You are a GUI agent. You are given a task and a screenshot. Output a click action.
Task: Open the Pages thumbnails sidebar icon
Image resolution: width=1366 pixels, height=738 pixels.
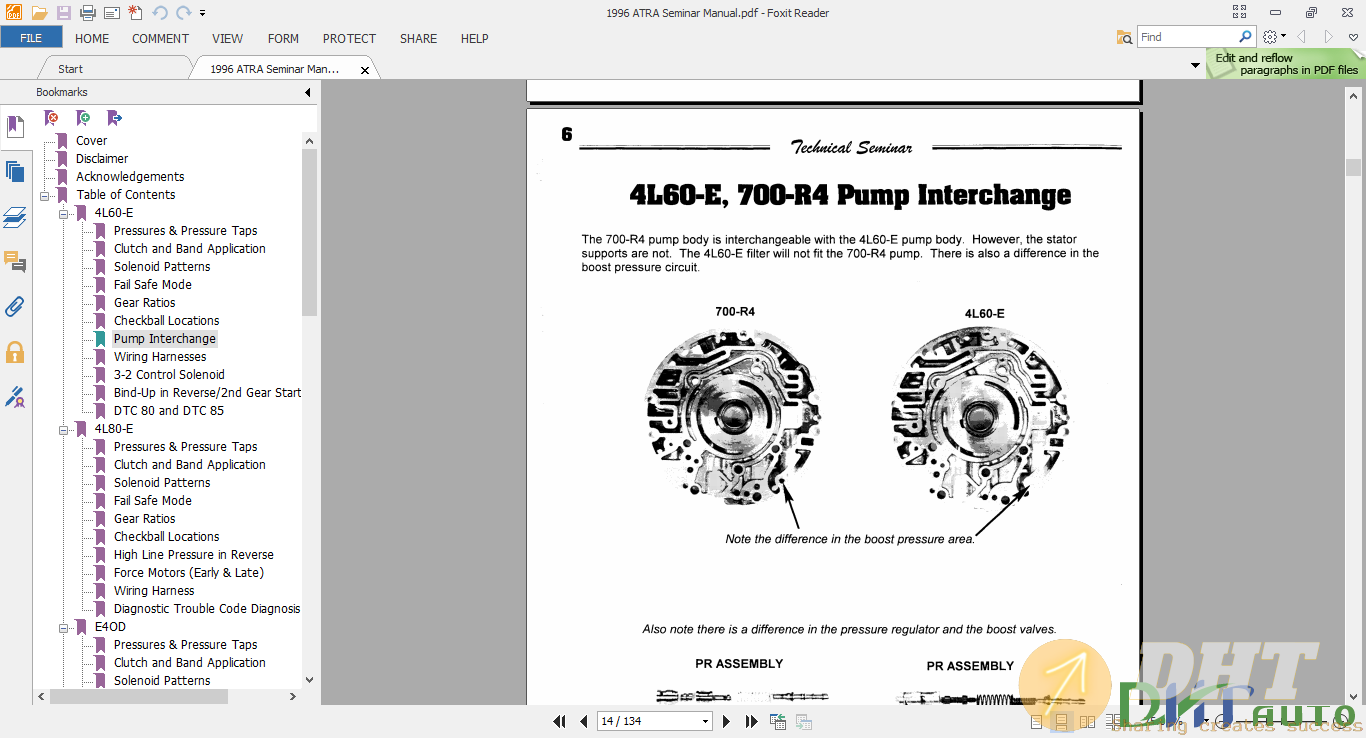pos(15,172)
